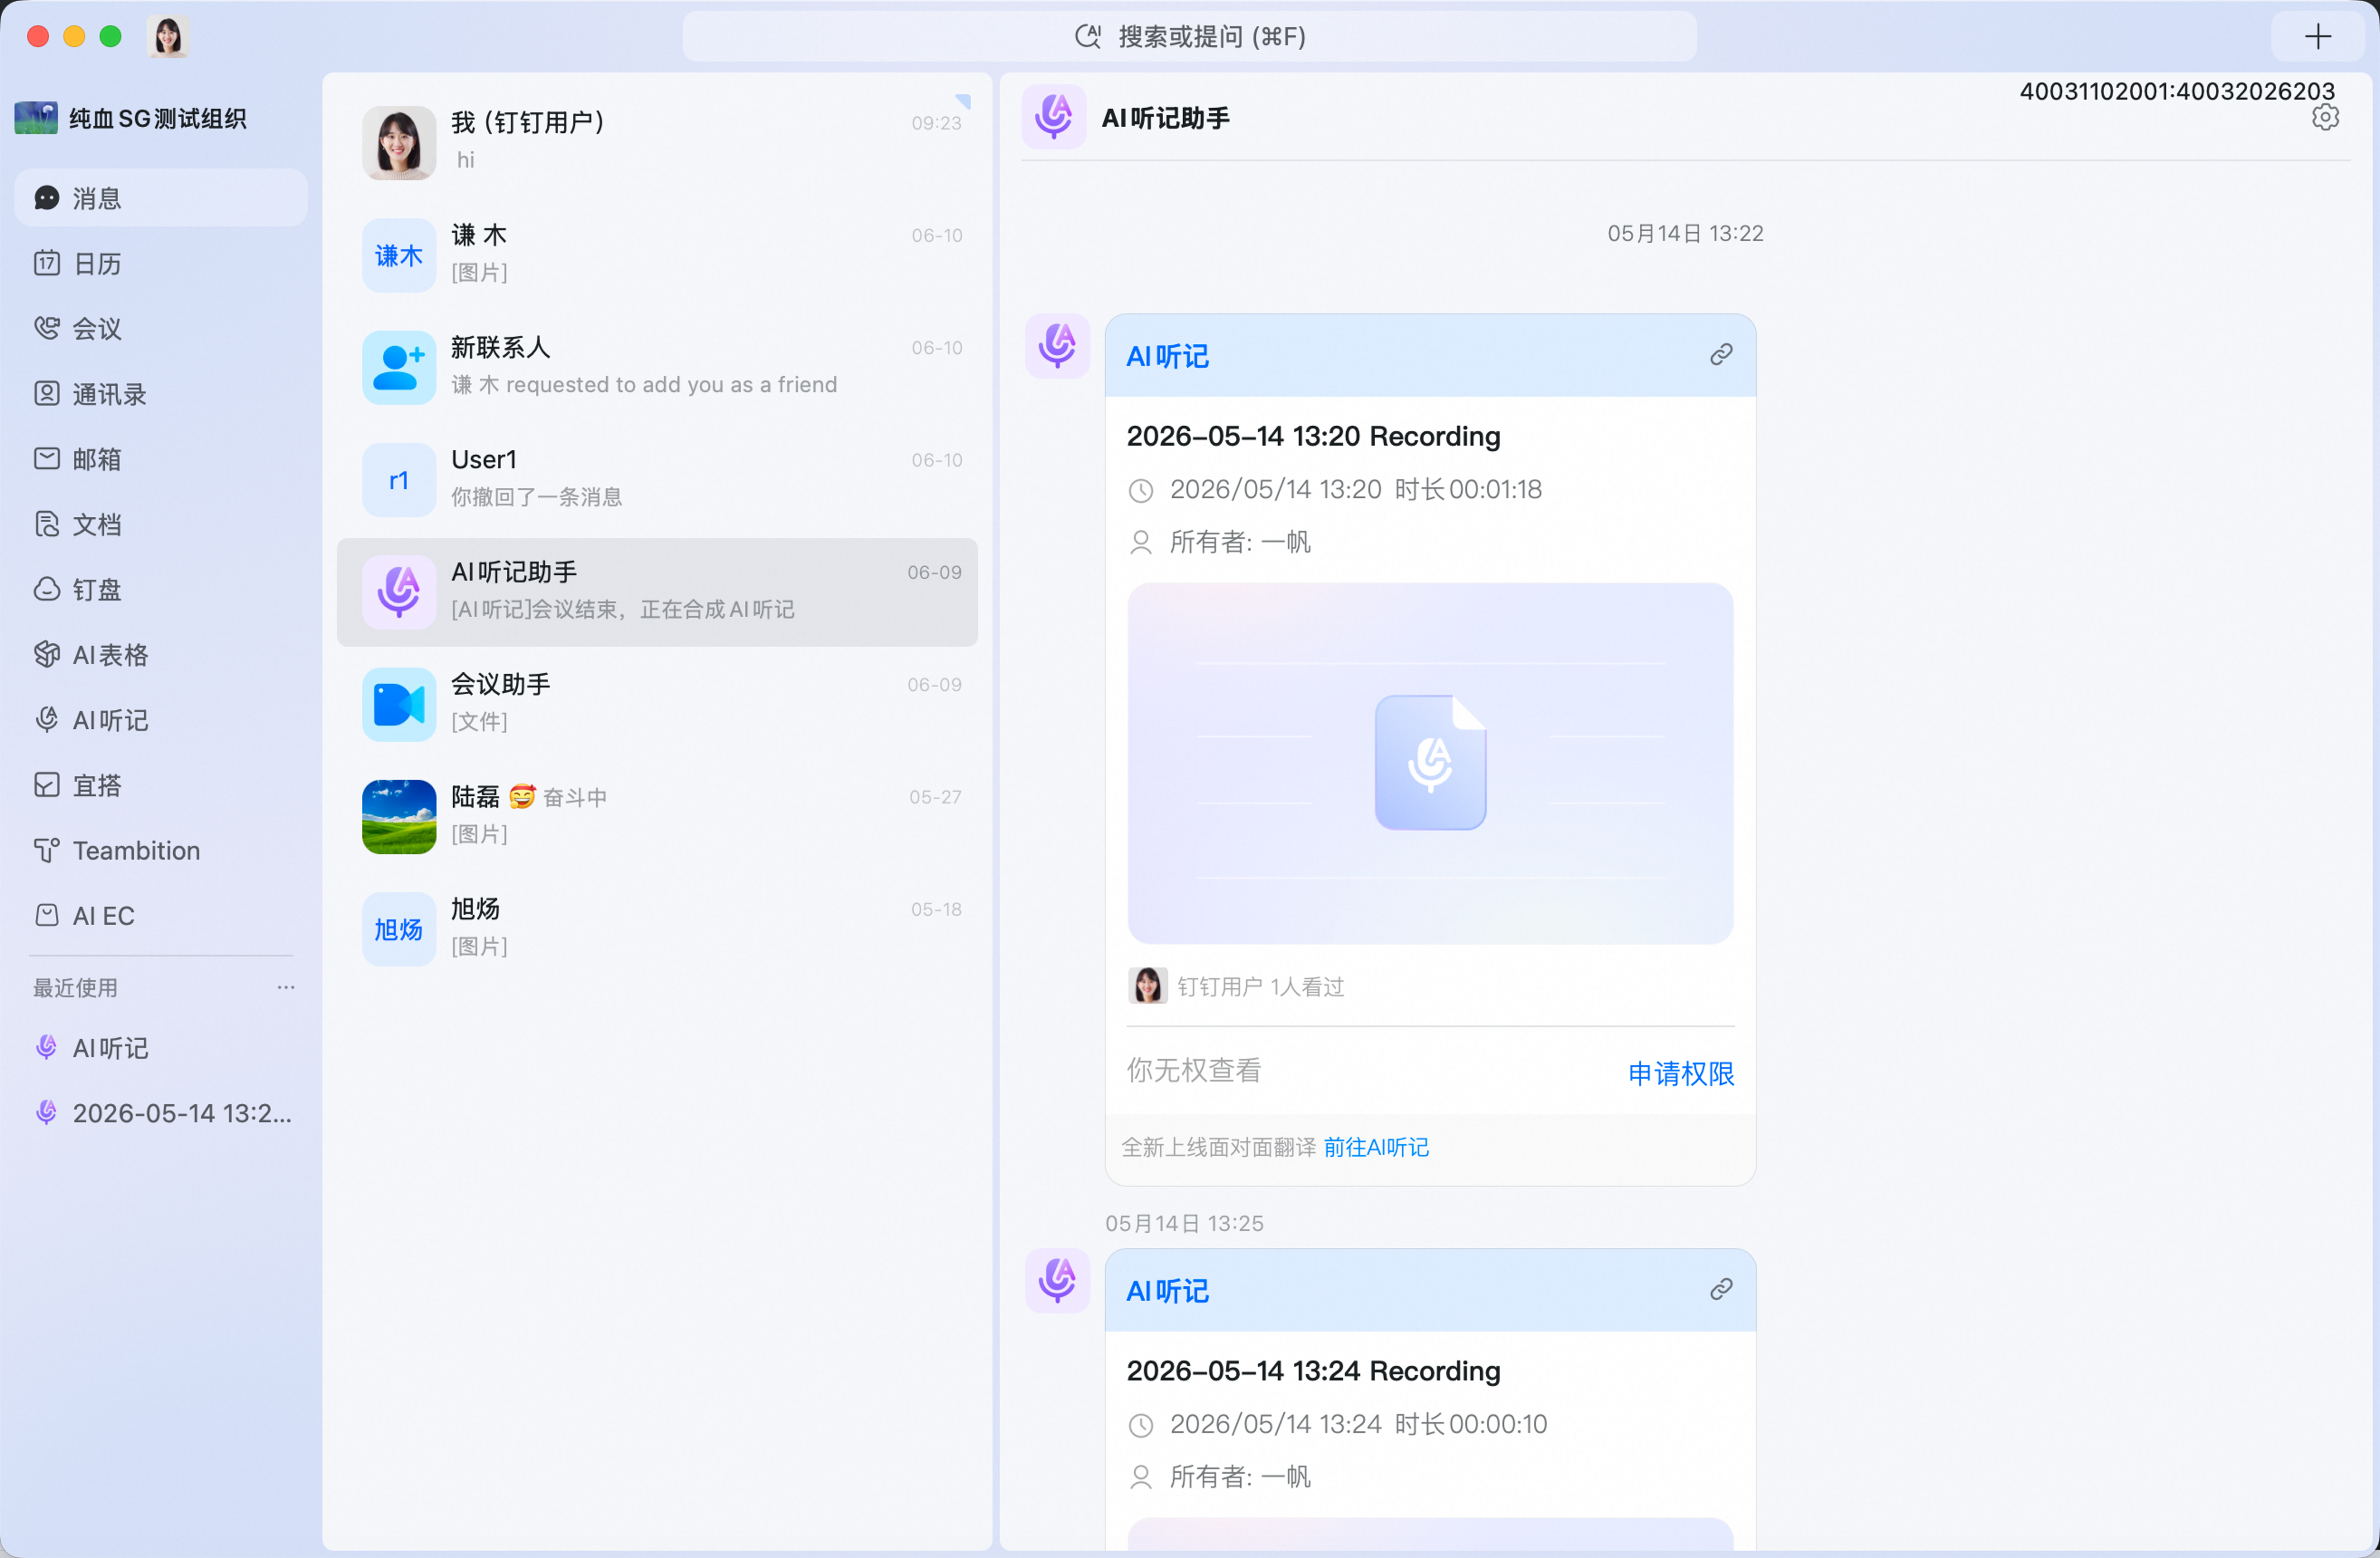Open 文档 documents section
This screenshot has height=1558, width=2380.
161,524
